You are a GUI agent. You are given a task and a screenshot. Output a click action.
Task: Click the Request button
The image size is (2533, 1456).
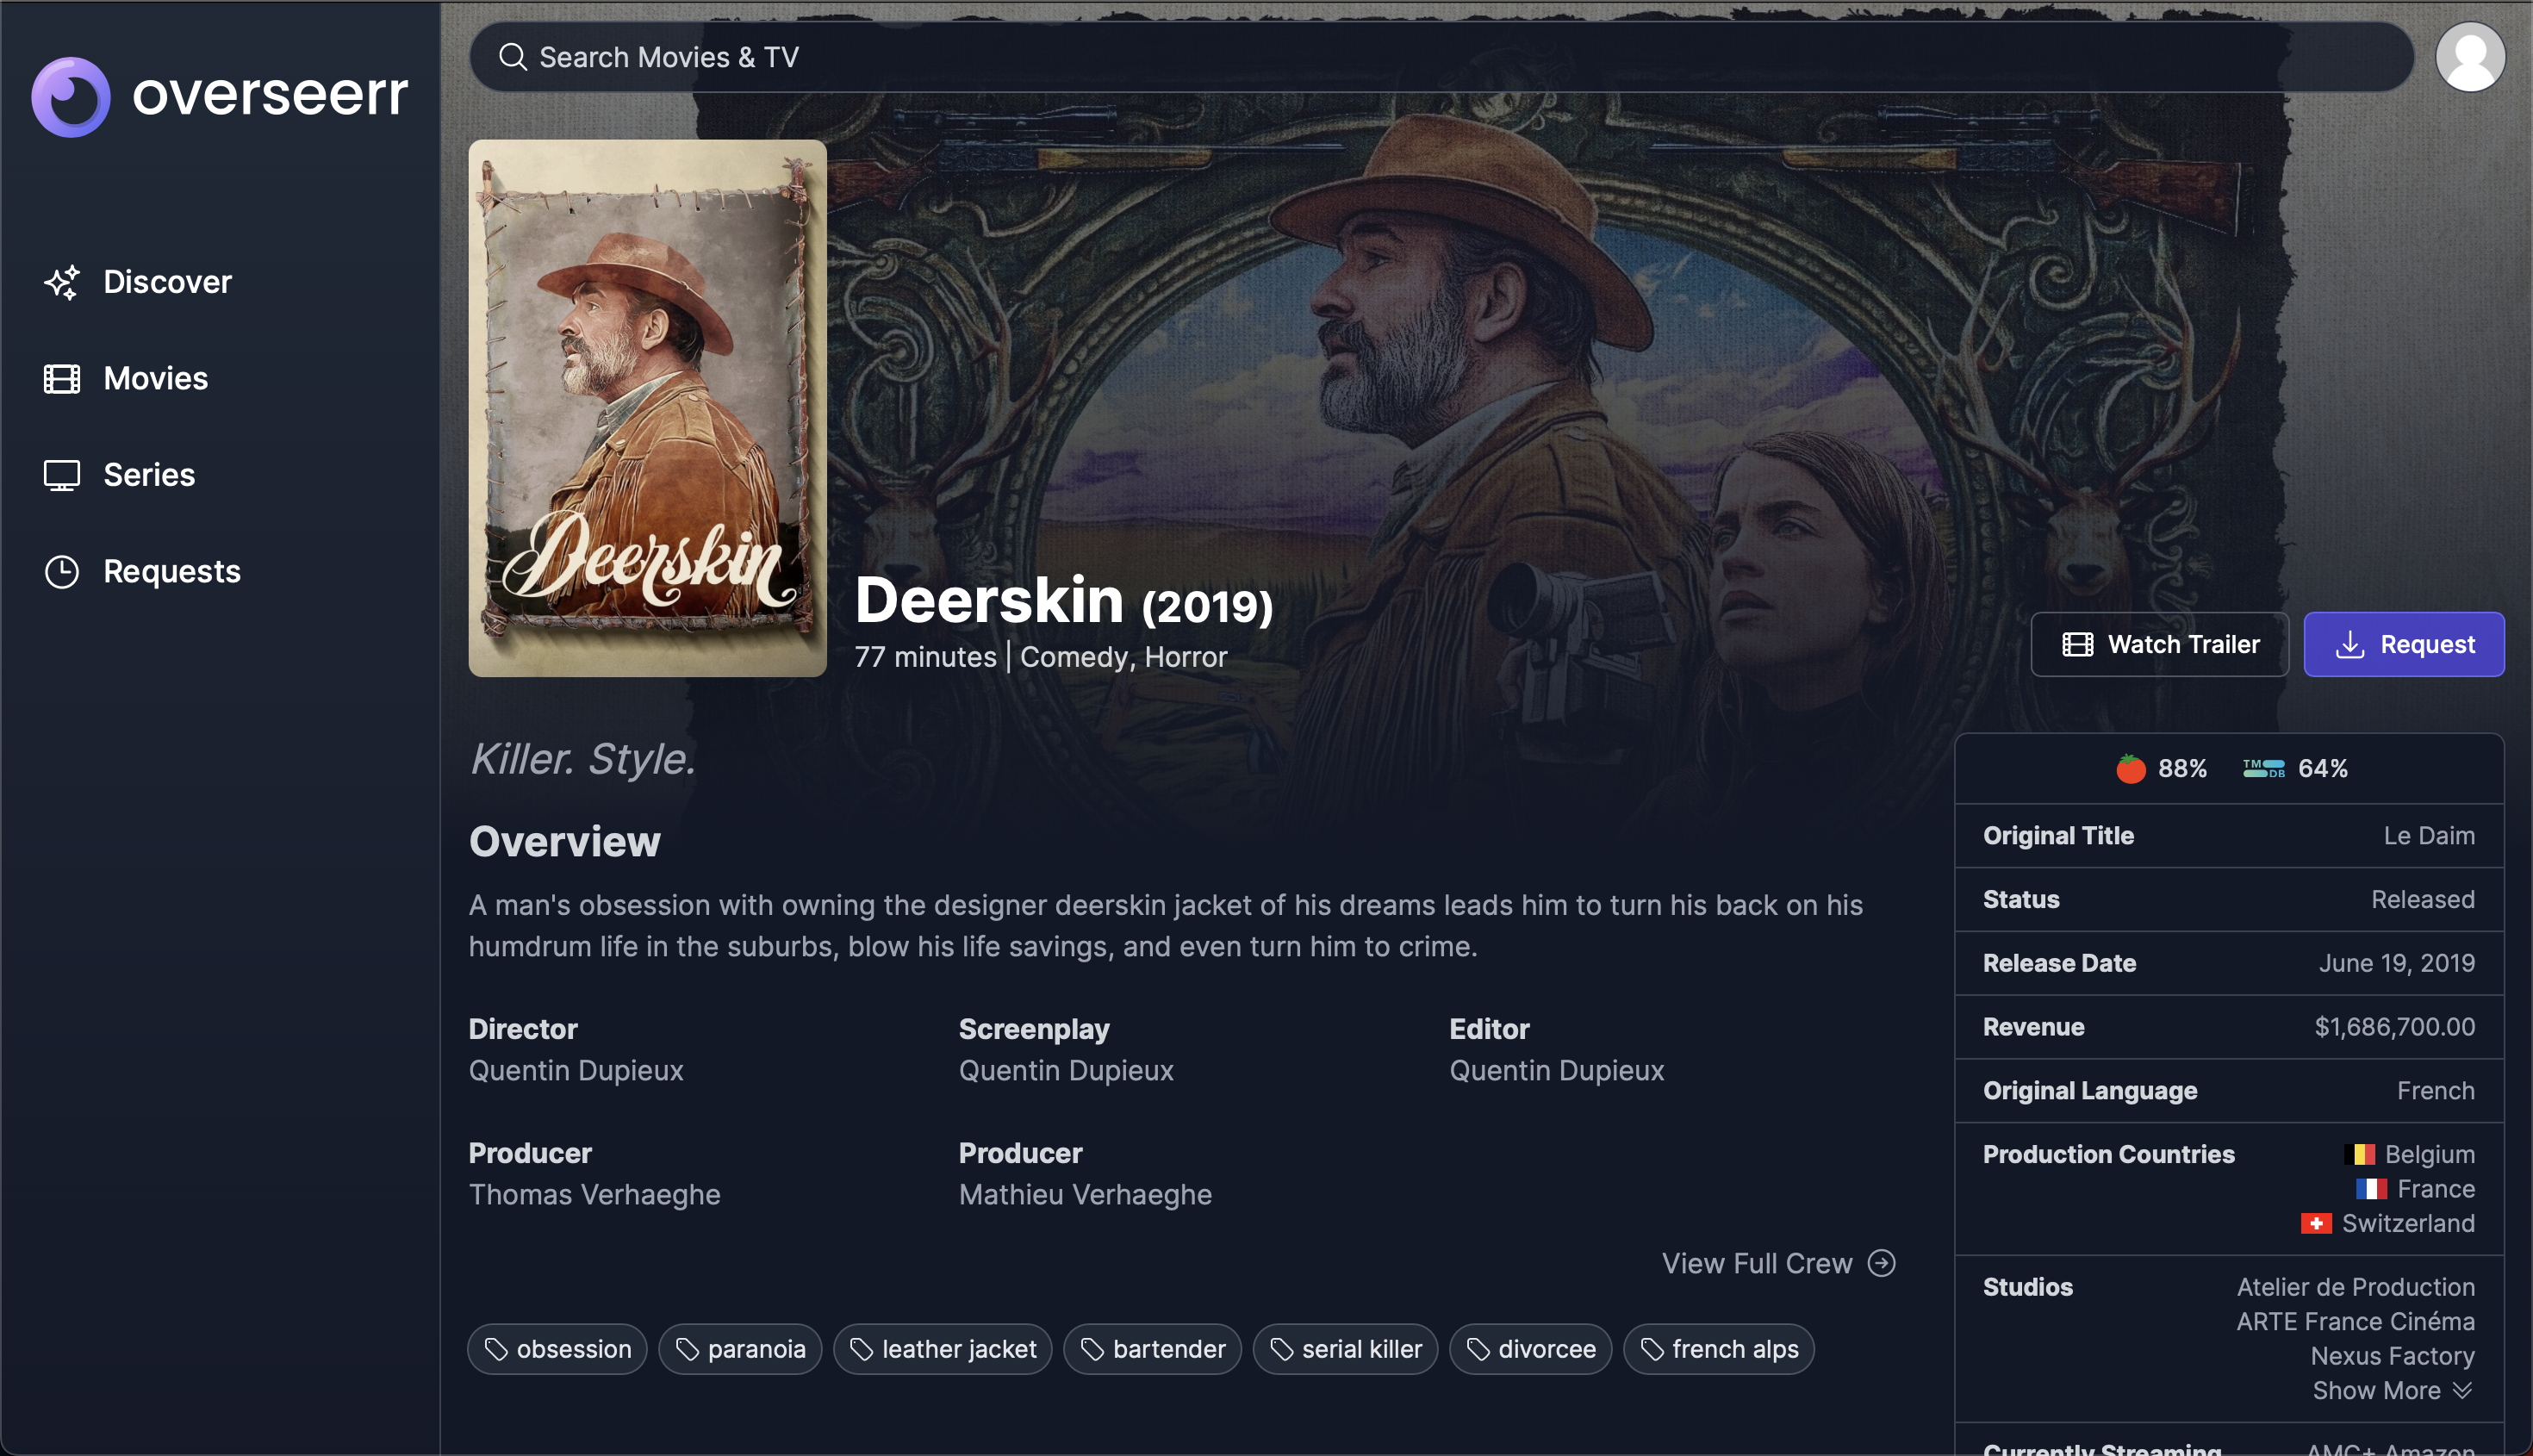click(2404, 644)
